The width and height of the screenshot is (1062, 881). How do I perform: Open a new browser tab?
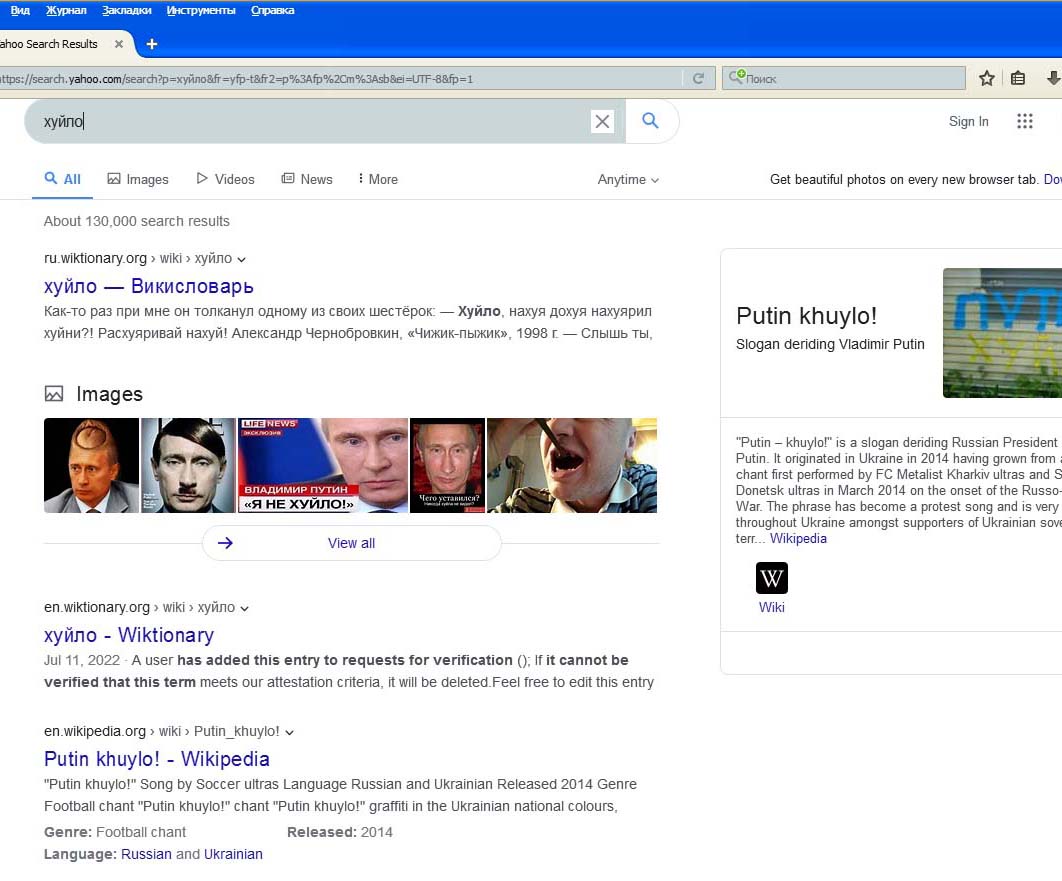(152, 44)
